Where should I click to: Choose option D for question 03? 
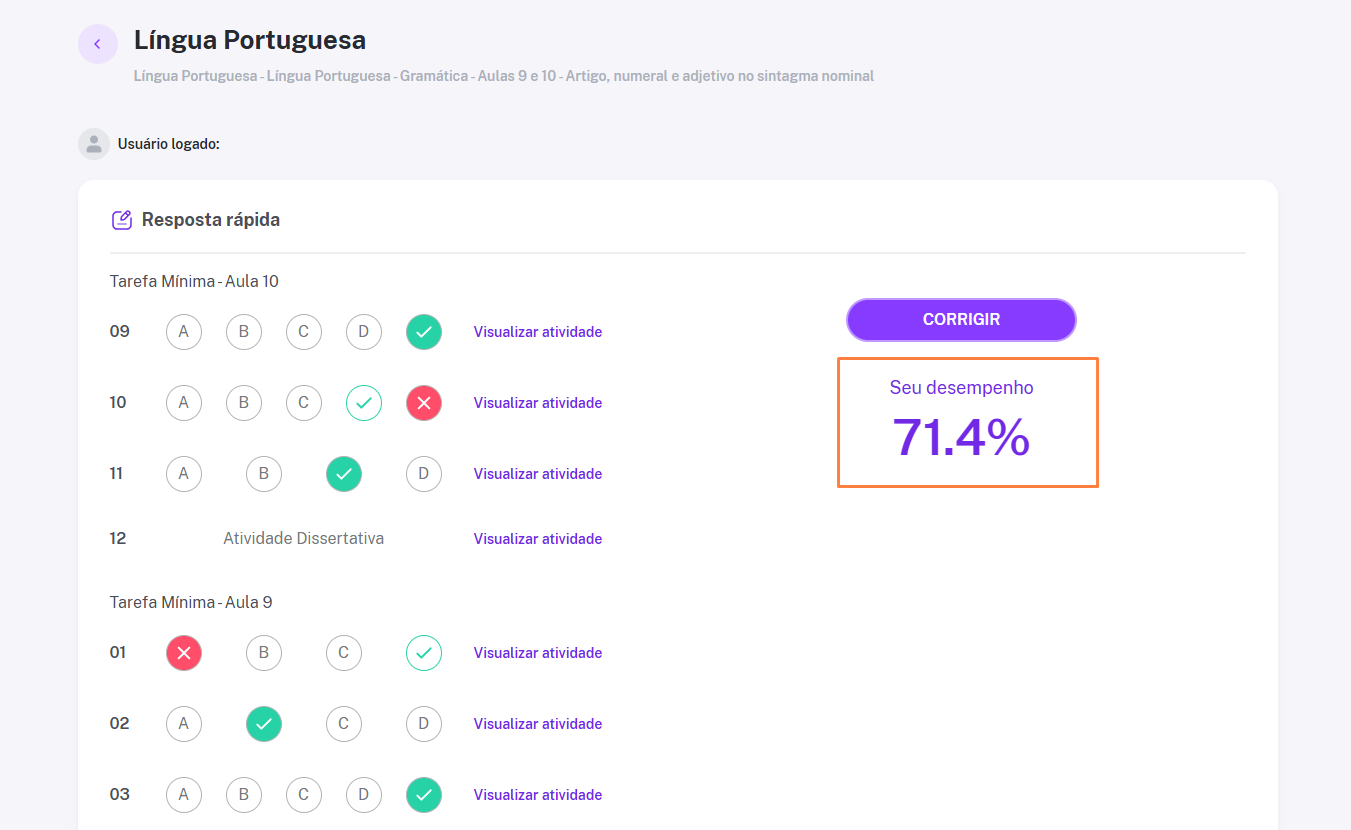point(364,795)
